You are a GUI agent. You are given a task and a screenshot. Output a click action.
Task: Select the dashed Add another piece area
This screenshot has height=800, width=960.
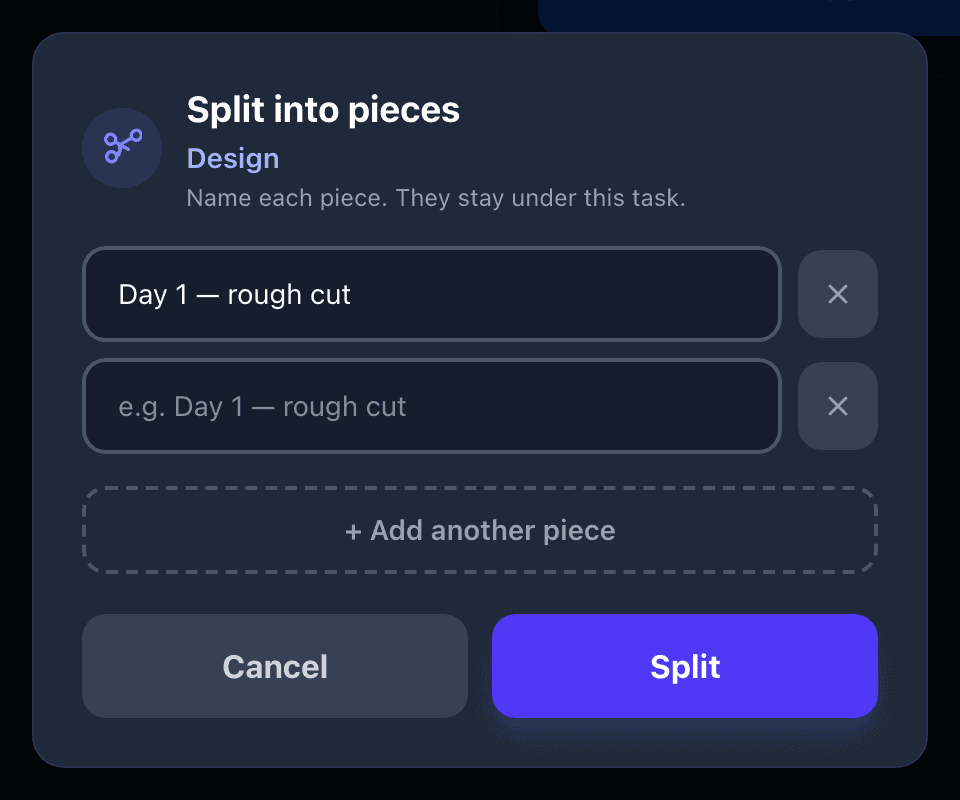click(x=480, y=530)
